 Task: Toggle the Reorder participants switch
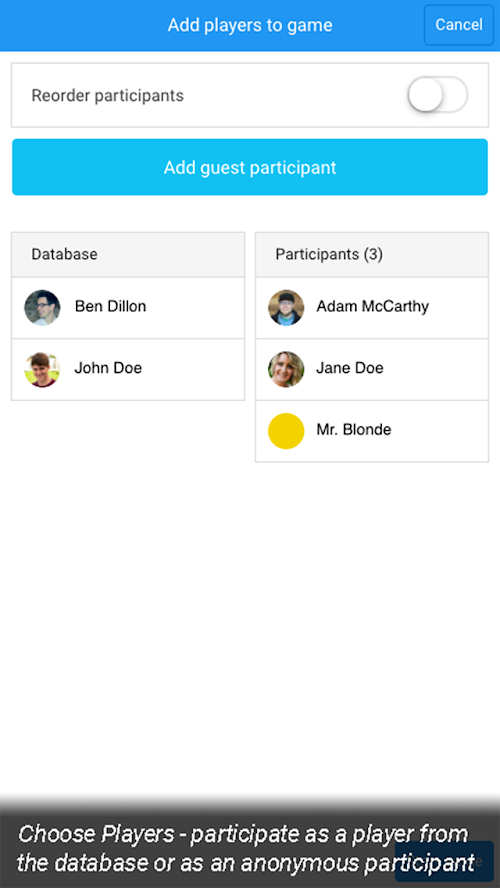tap(438, 95)
